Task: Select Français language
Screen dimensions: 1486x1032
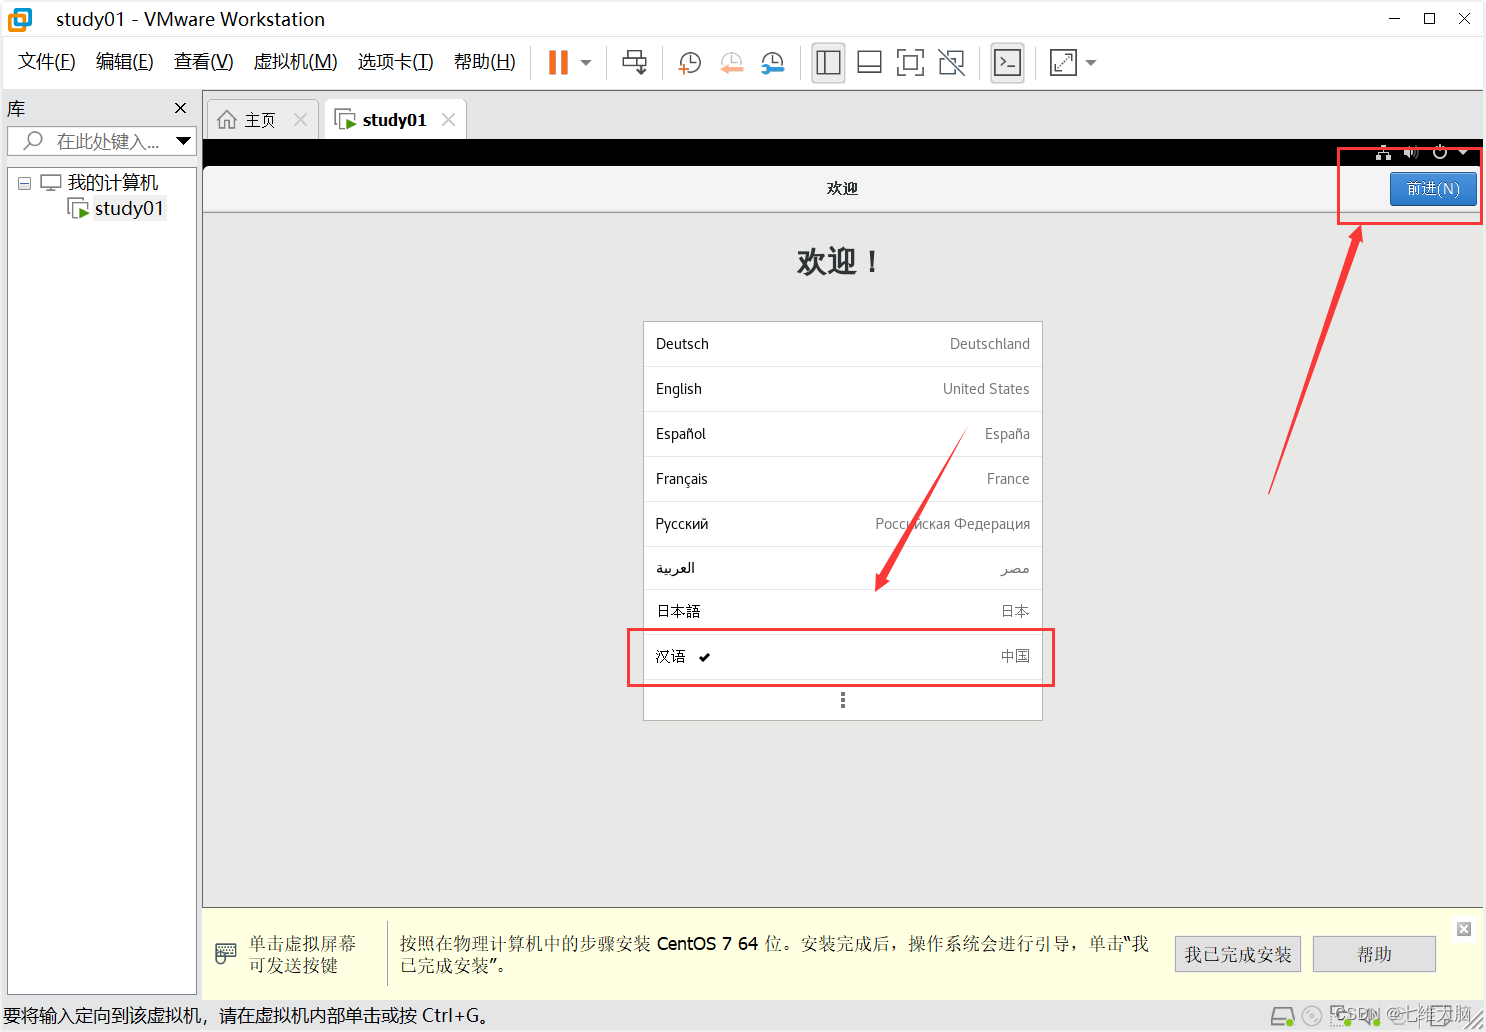Action: click(x=843, y=479)
